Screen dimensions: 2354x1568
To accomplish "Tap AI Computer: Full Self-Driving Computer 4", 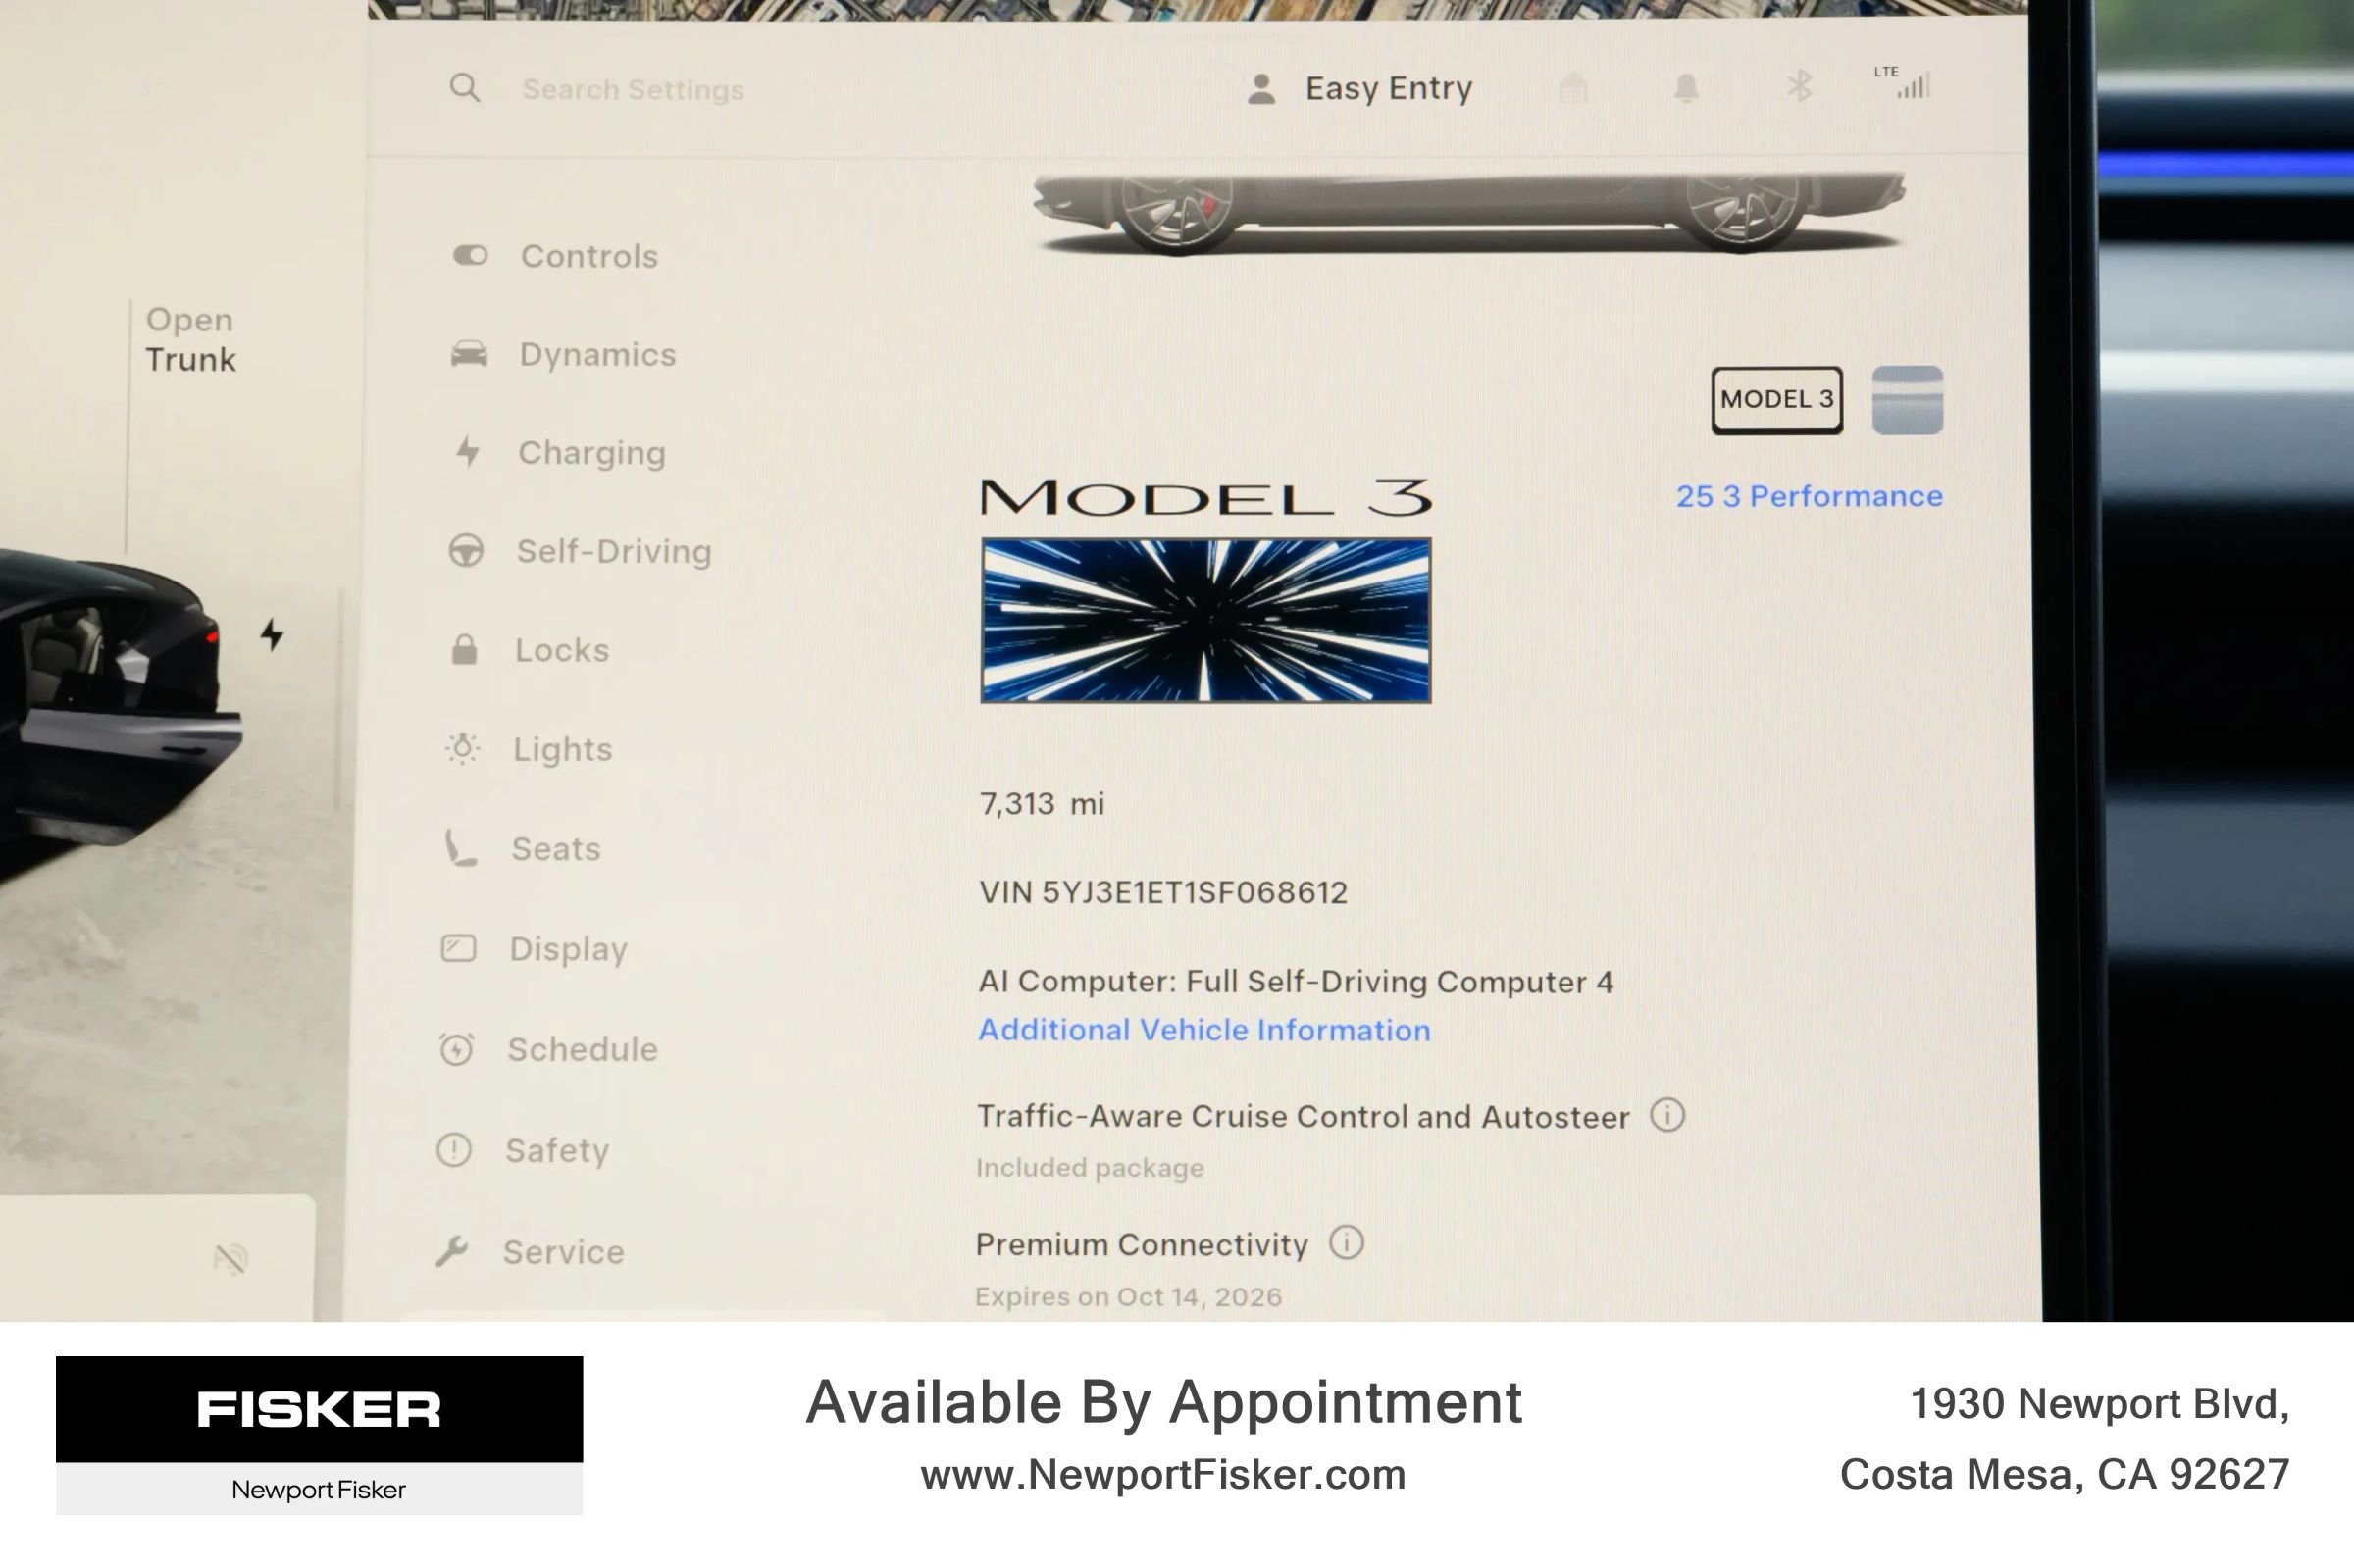I will tap(1296, 982).
